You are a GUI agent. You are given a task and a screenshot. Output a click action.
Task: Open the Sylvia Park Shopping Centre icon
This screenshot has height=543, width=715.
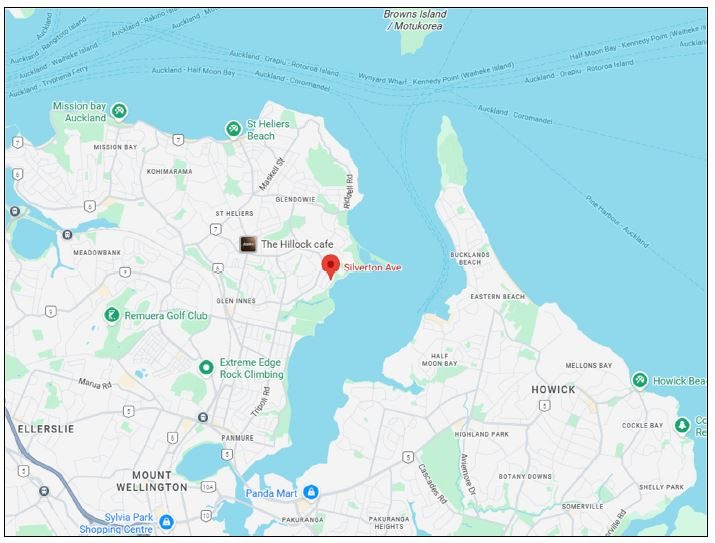click(166, 522)
